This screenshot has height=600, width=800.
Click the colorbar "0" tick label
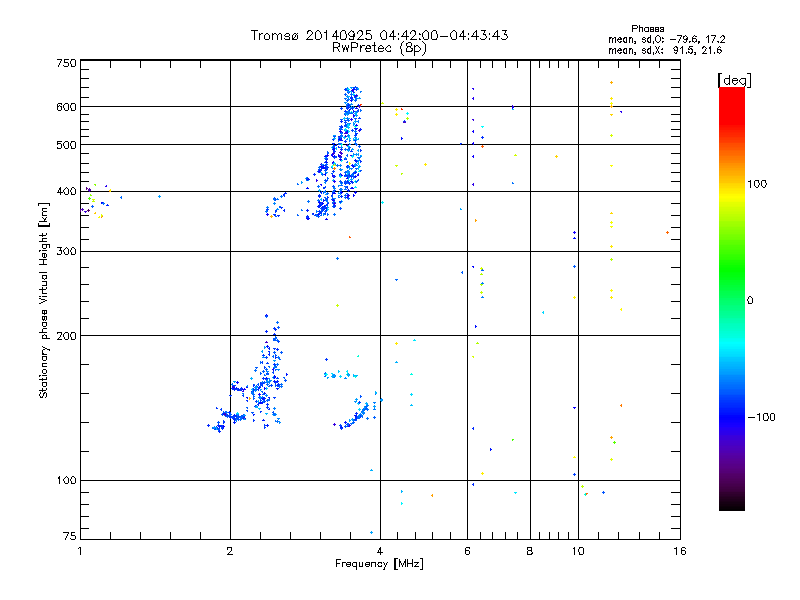pyautogui.click(x=750, y=301)
